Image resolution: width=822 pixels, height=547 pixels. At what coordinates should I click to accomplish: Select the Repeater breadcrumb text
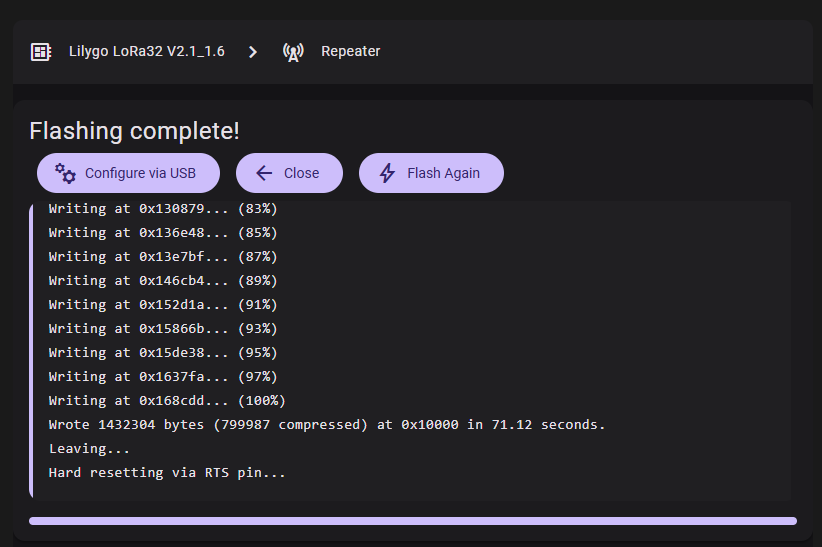(x=350, y=51)
